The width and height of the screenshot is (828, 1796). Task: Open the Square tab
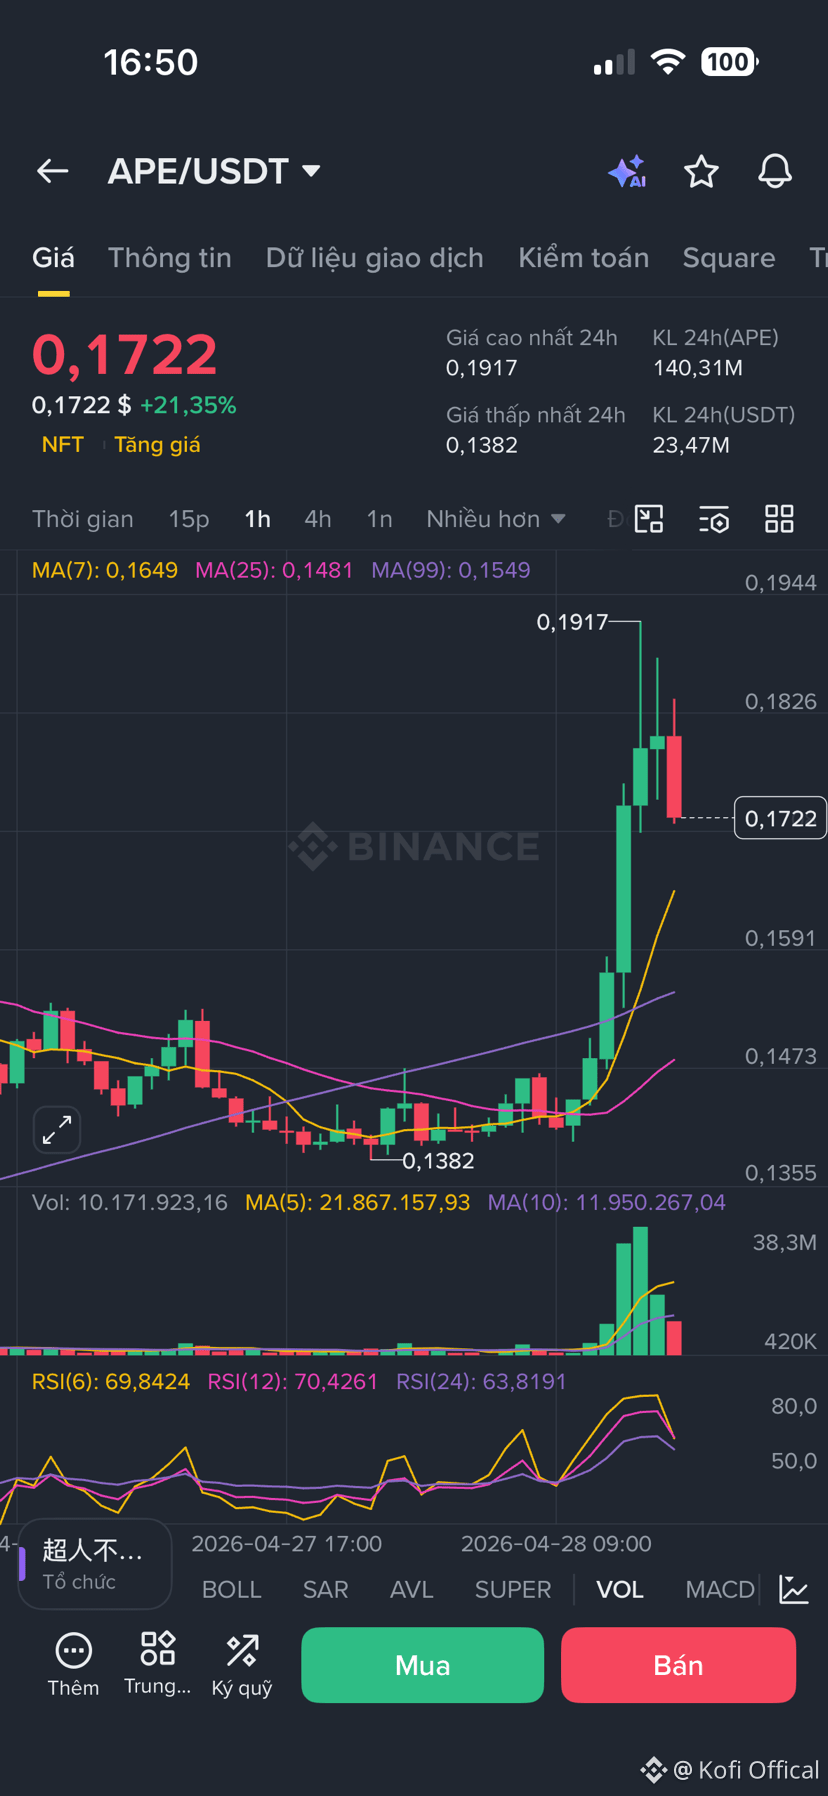[x=729, y=258]
